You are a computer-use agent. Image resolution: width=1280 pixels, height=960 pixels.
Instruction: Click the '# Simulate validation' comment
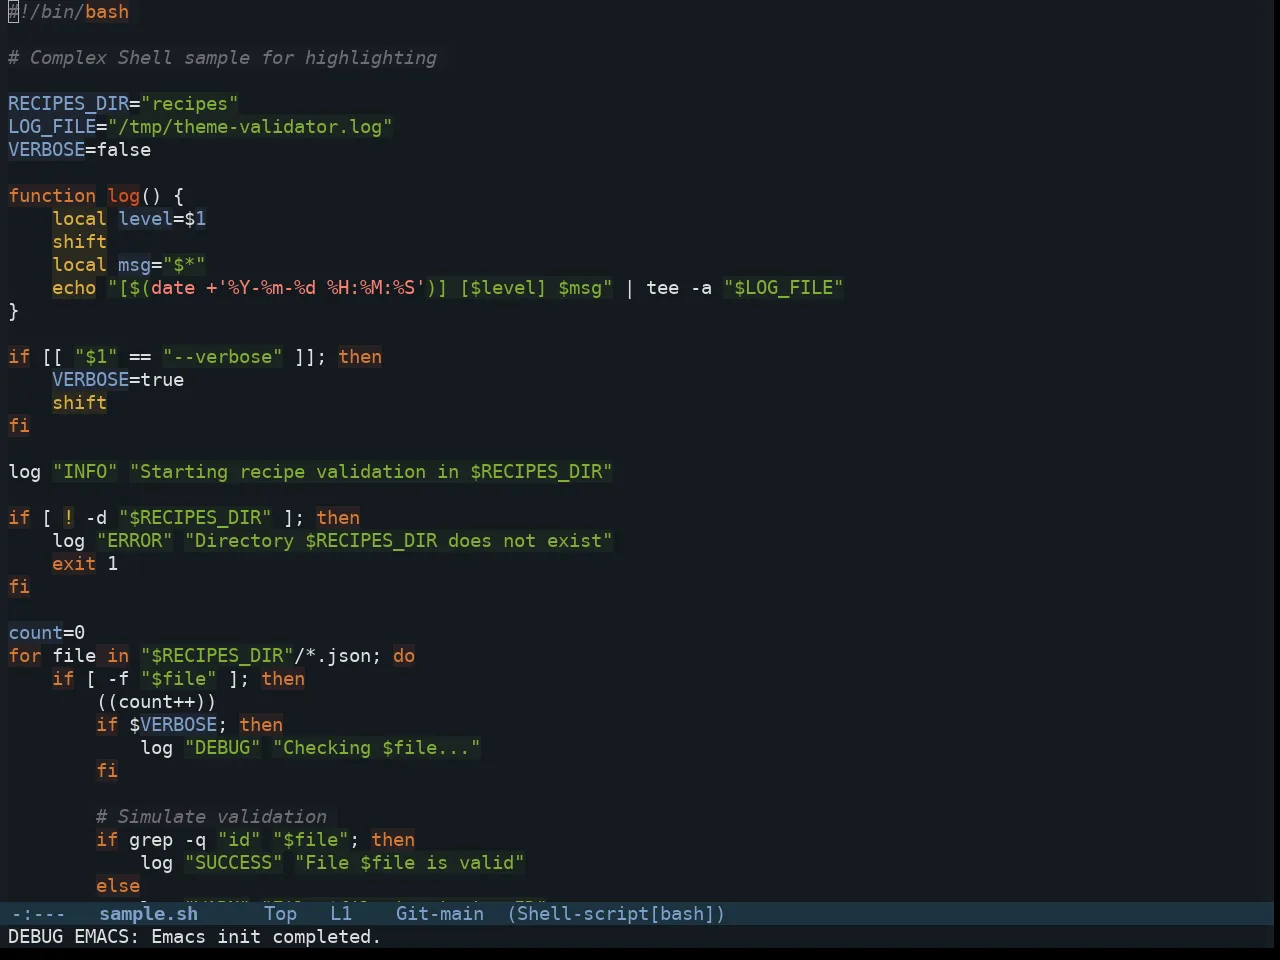pos(211,817)
